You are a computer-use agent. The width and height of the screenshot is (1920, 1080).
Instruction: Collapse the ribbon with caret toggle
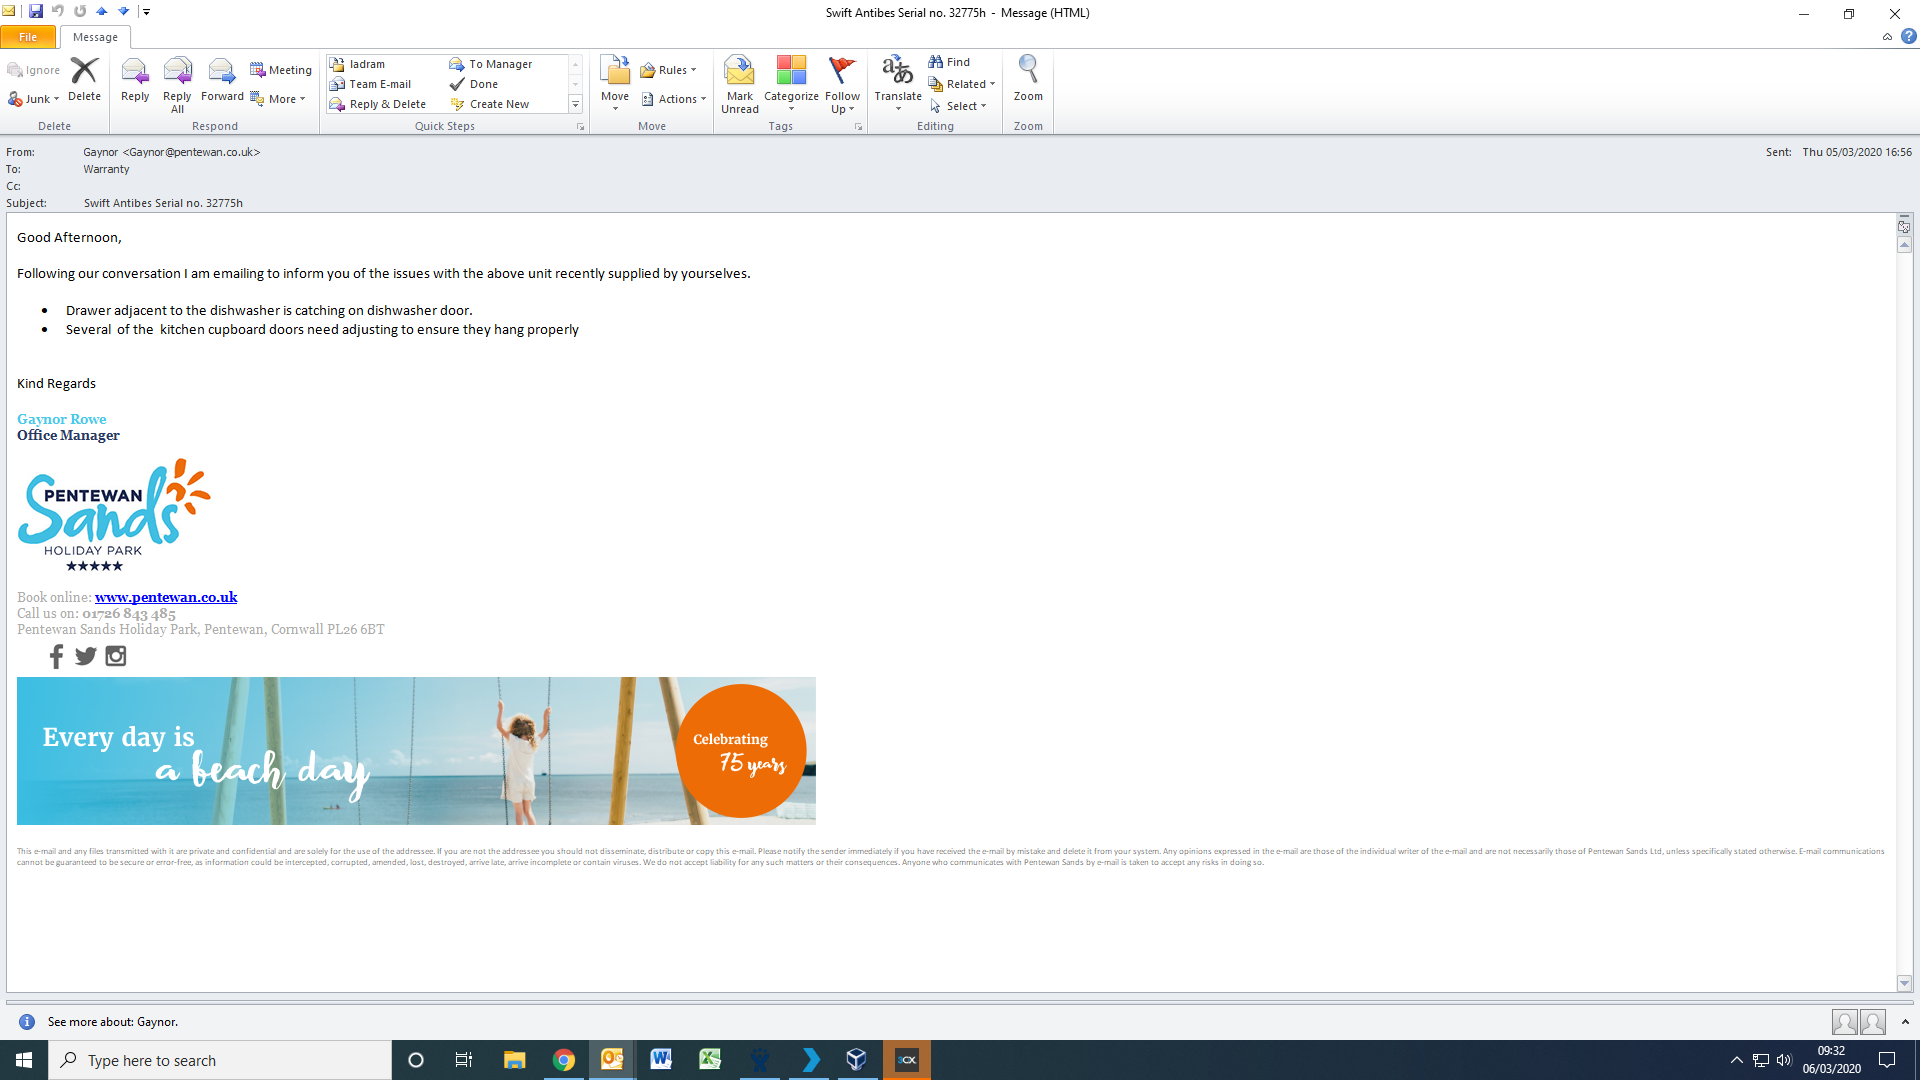pyautogui.click(x=1887, y=37)
